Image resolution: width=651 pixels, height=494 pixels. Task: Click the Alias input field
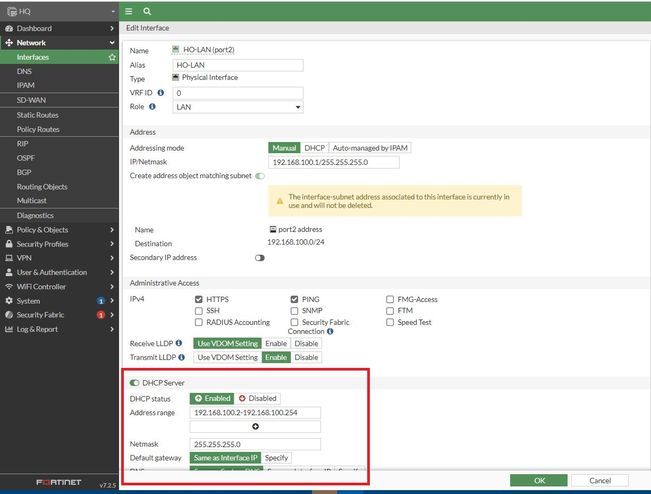(x=237, y=65)
